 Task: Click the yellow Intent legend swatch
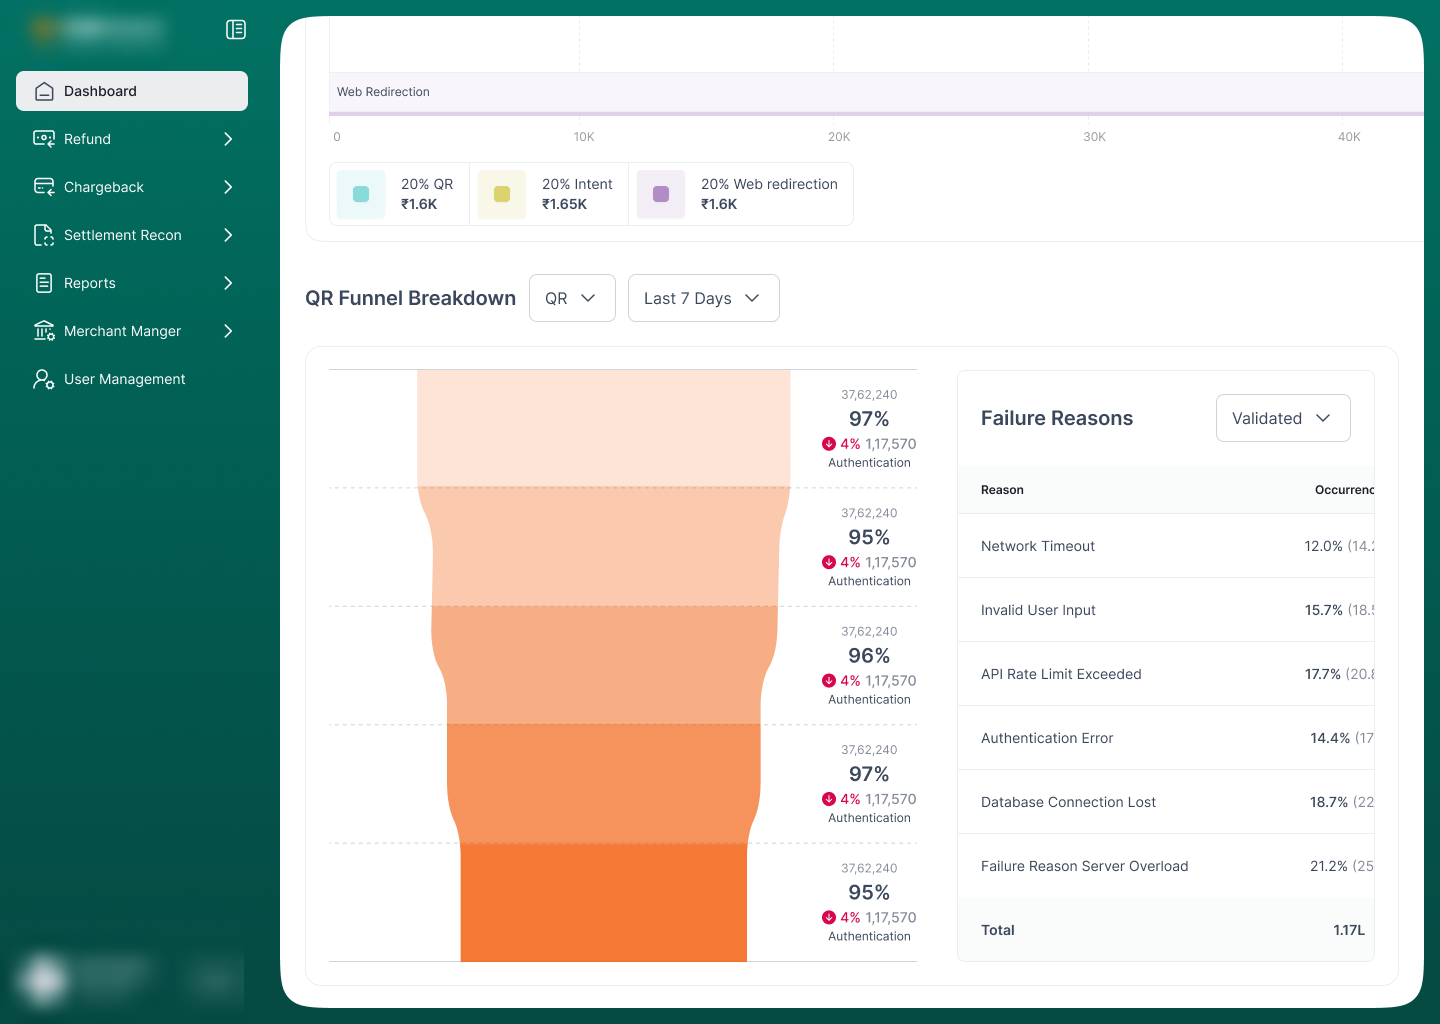502,194
